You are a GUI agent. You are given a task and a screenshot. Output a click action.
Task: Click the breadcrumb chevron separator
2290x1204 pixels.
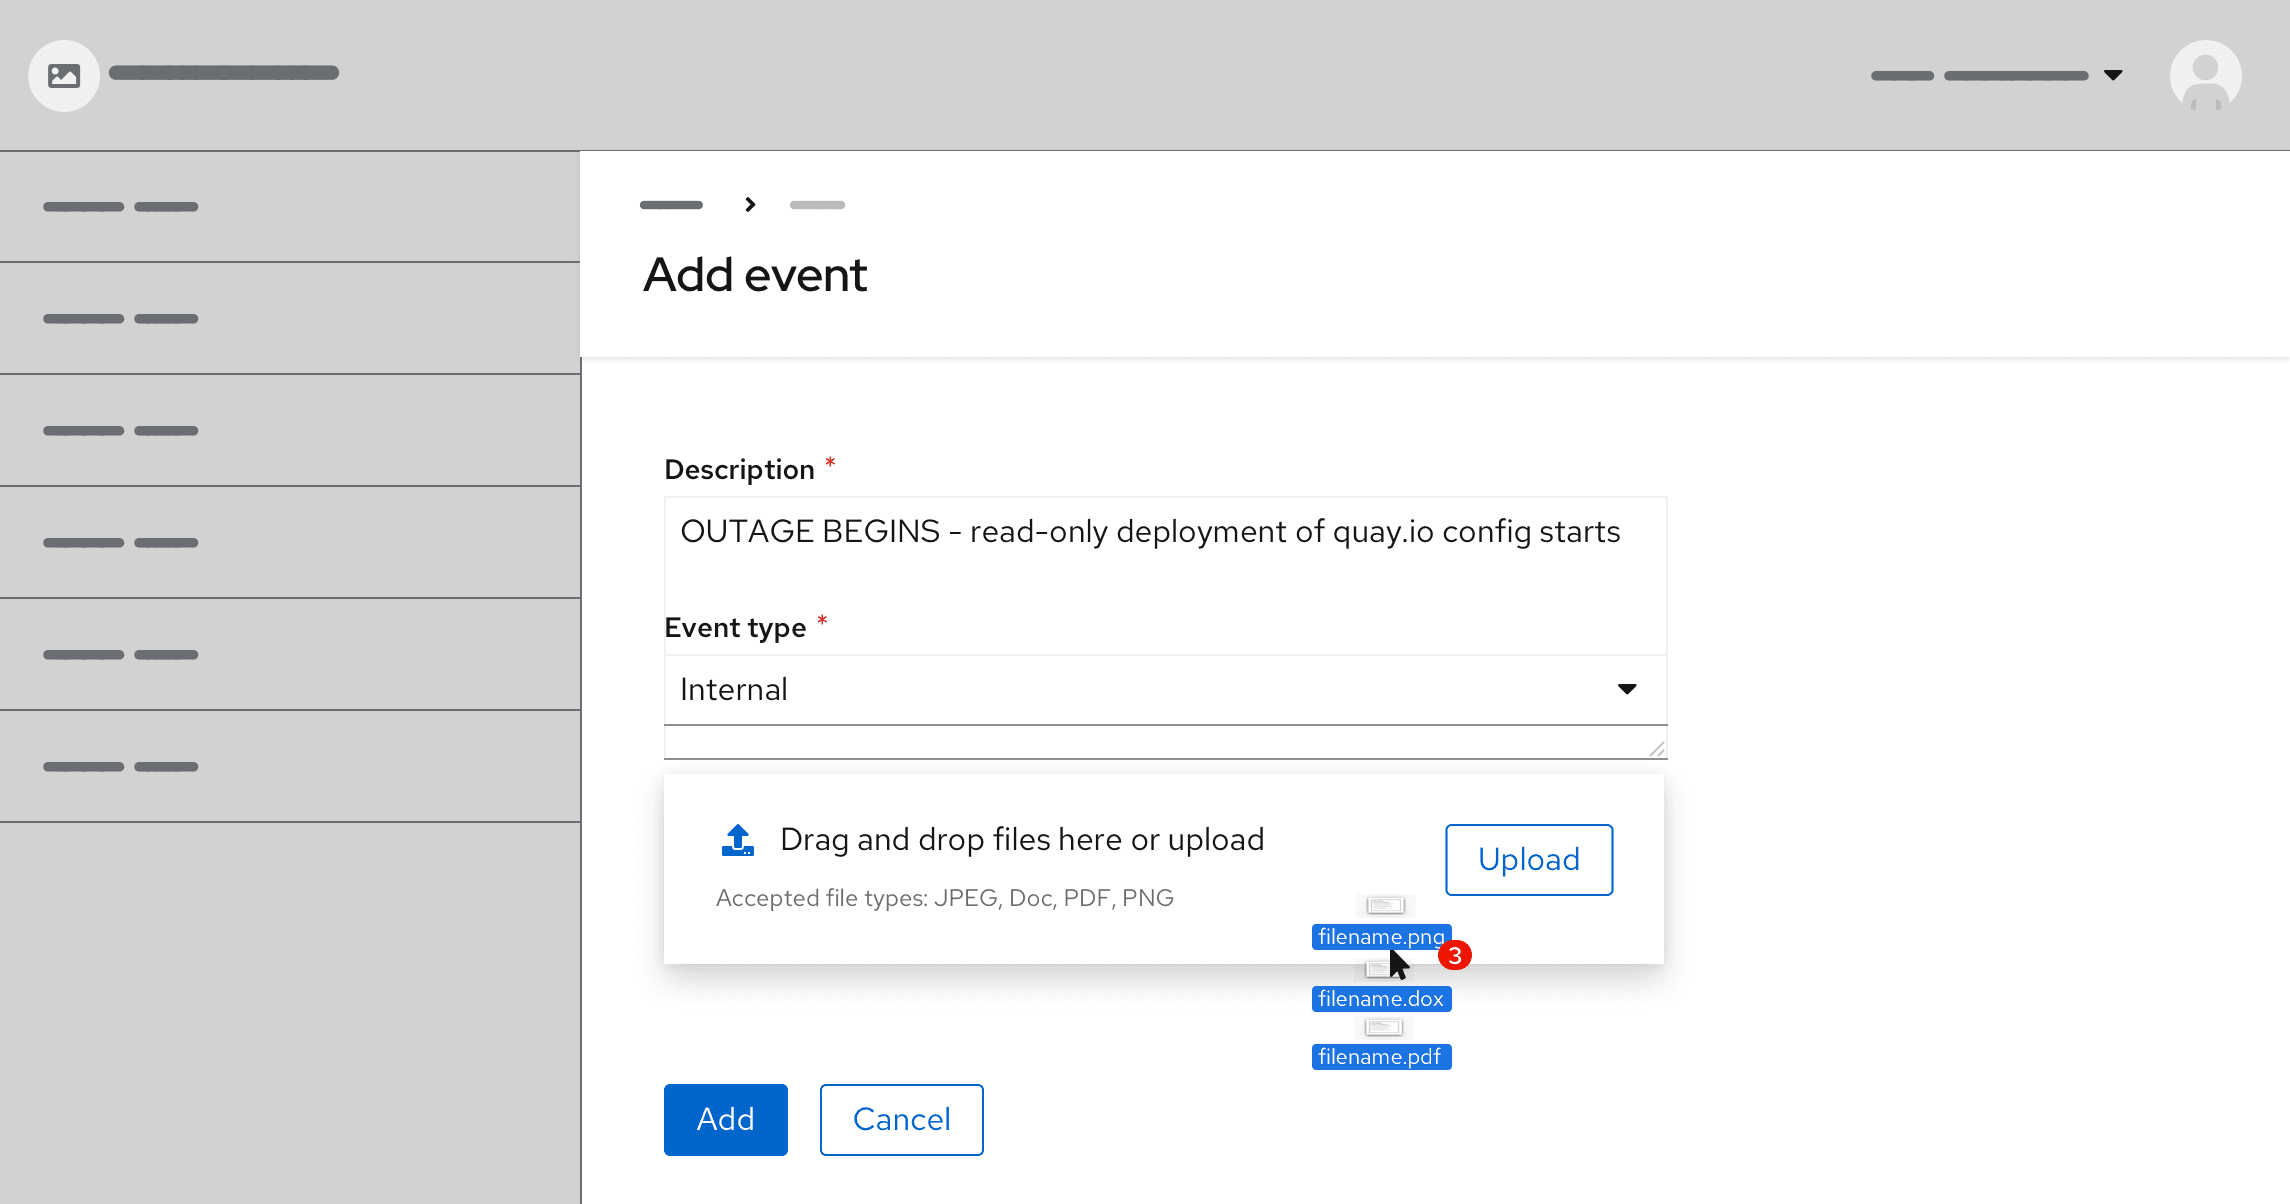pyautogui.click(x=750, y=205)
